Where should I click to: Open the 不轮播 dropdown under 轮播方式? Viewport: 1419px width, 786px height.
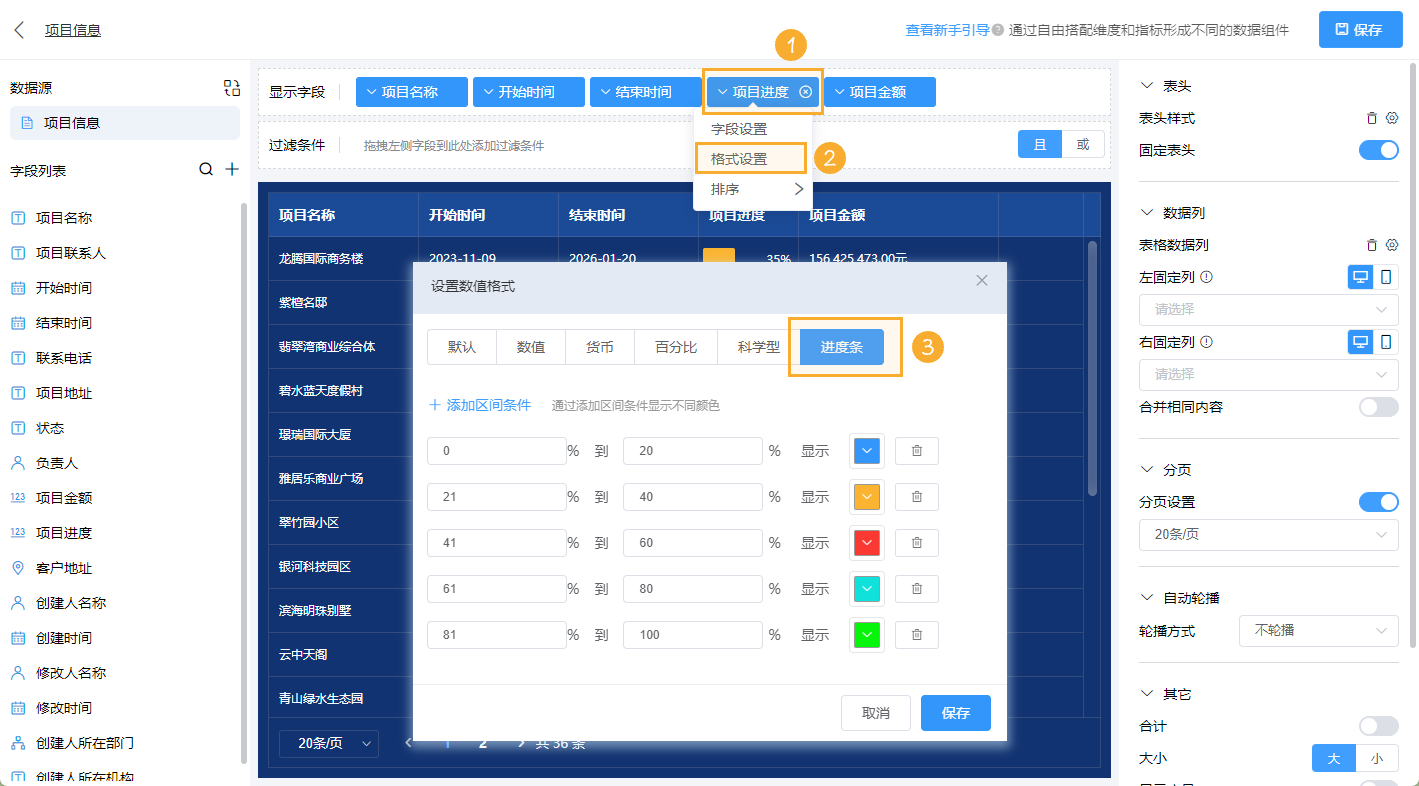pyautogui.click(x=1318, y=631)
